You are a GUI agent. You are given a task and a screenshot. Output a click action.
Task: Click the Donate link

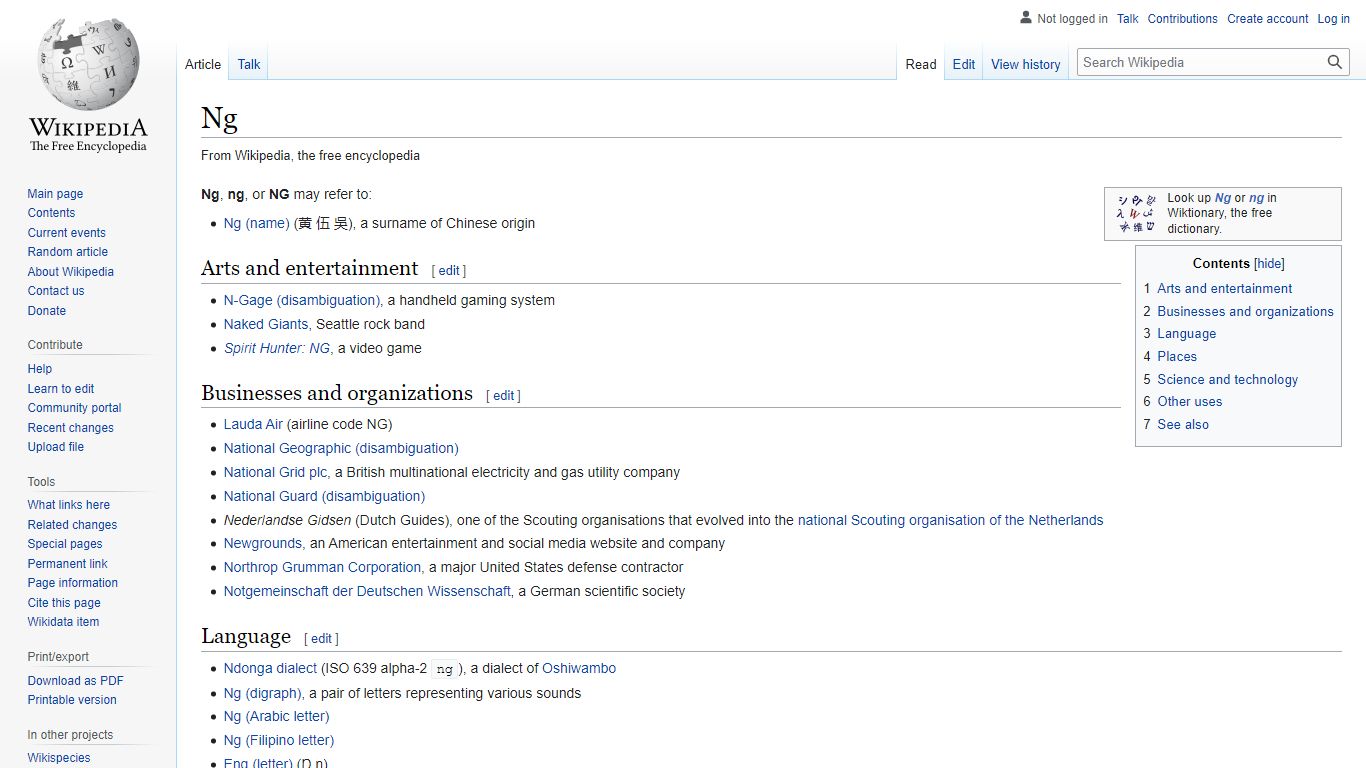47,311
